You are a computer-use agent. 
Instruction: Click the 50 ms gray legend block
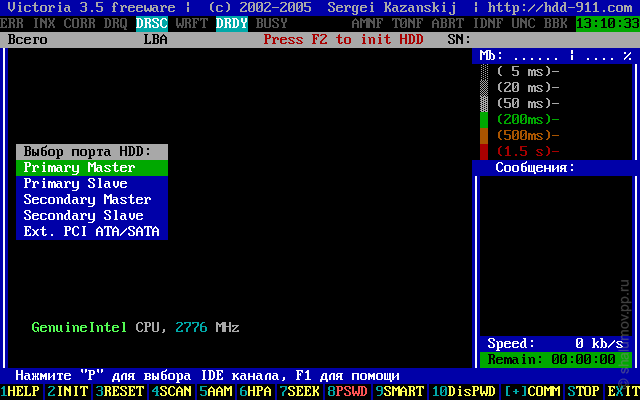(x=484, y=104)
